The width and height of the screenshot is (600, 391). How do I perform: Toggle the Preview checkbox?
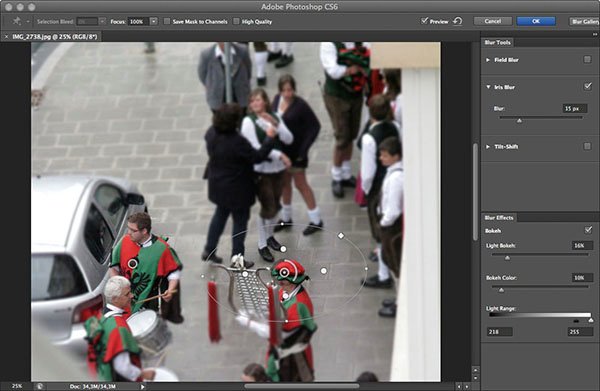point(424,21)
